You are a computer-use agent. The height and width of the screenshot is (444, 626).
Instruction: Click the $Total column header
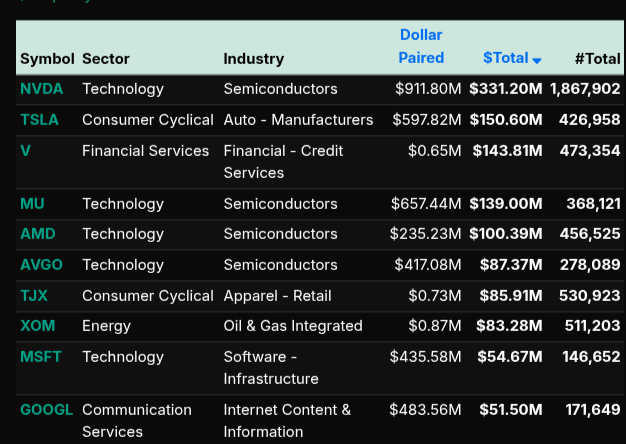pyautogui.click(x=506, y=59)
